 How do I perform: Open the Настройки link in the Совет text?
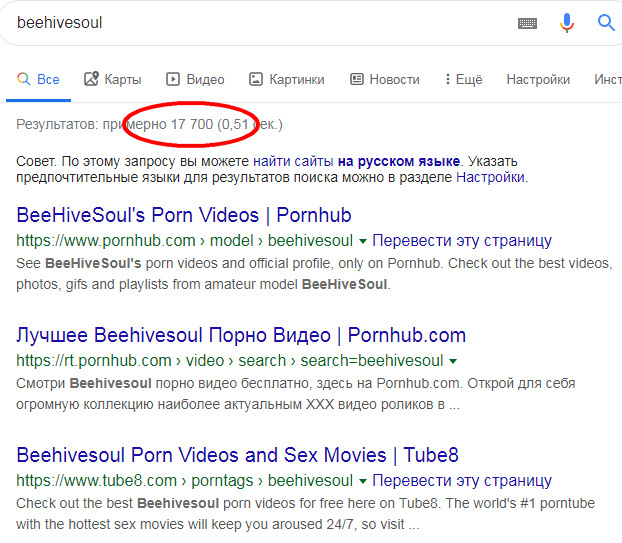pyautogui.click(x=490, y=177)
